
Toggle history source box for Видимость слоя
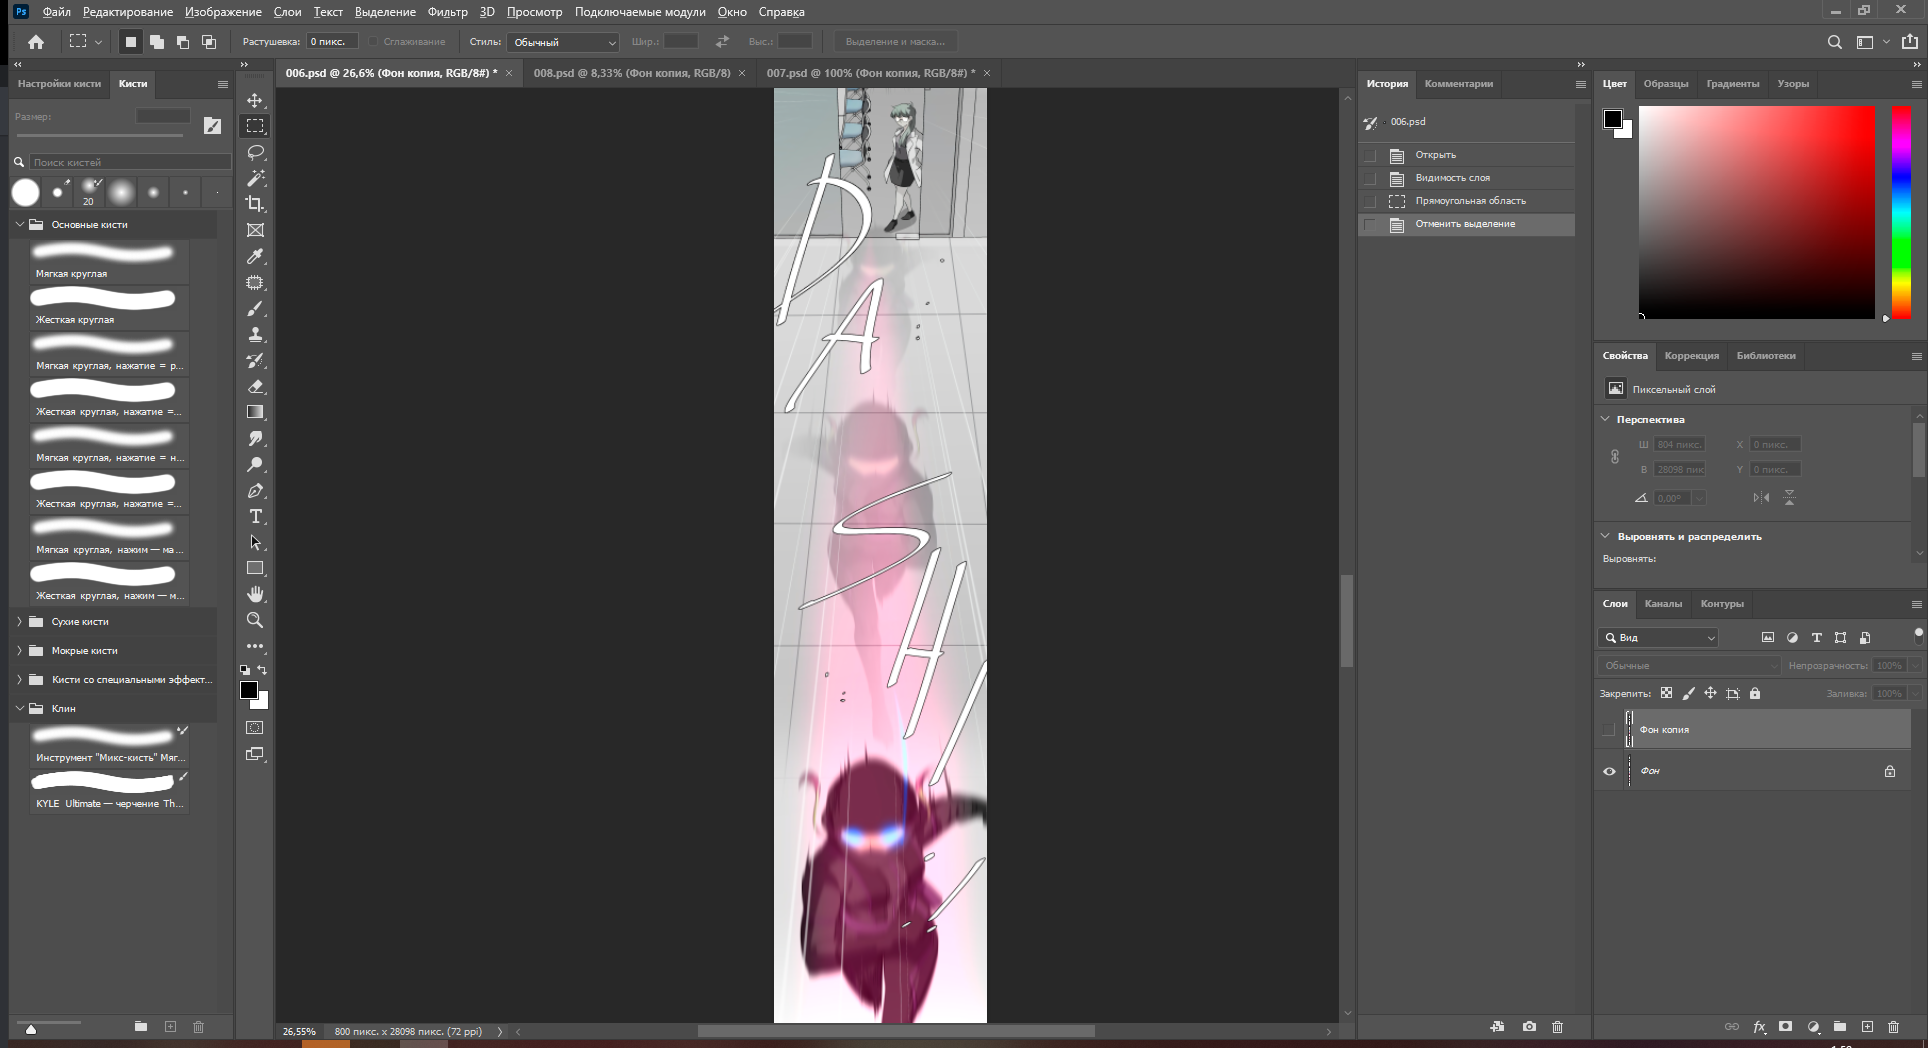1370,178
